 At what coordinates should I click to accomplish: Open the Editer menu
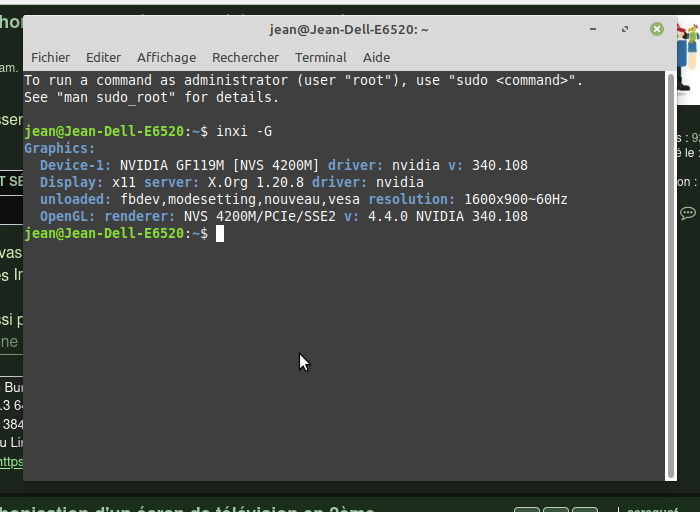[103, 58]
